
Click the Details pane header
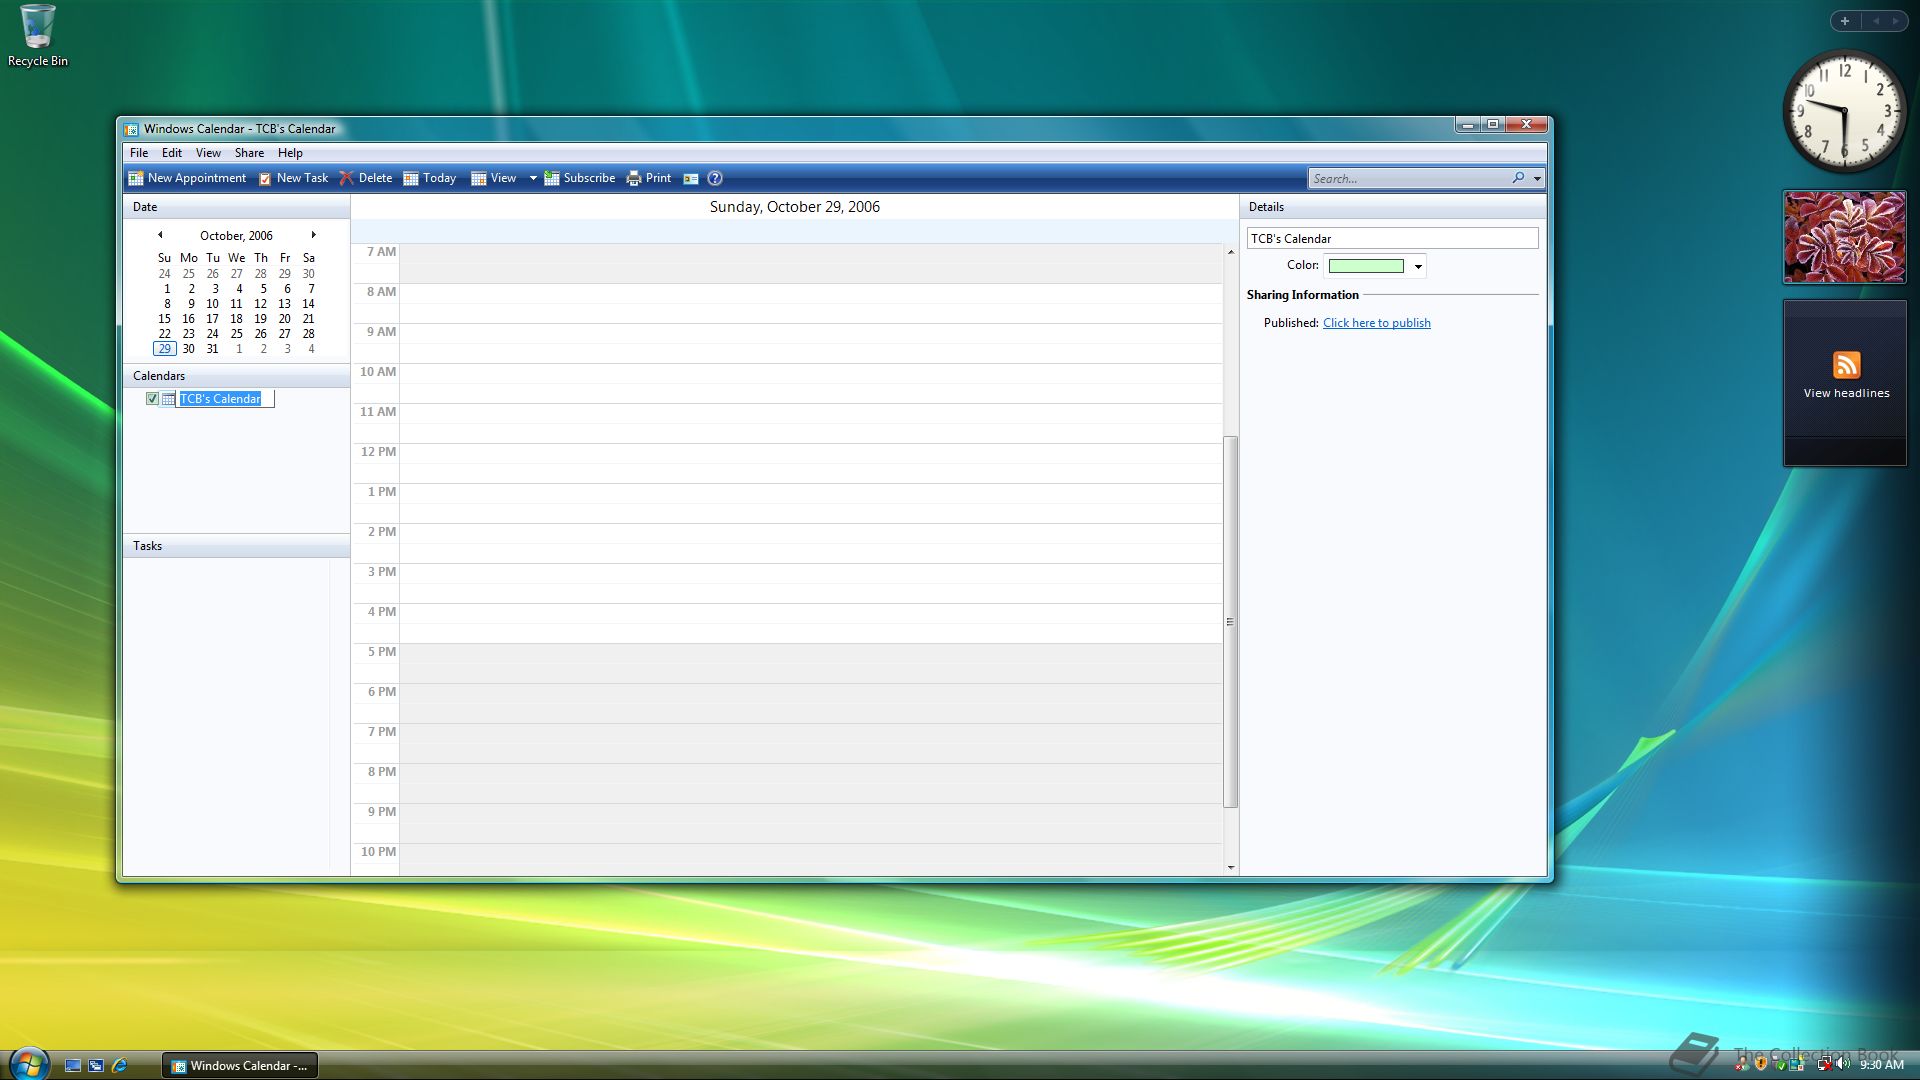pyautogui.click(x=1392, y=207)
